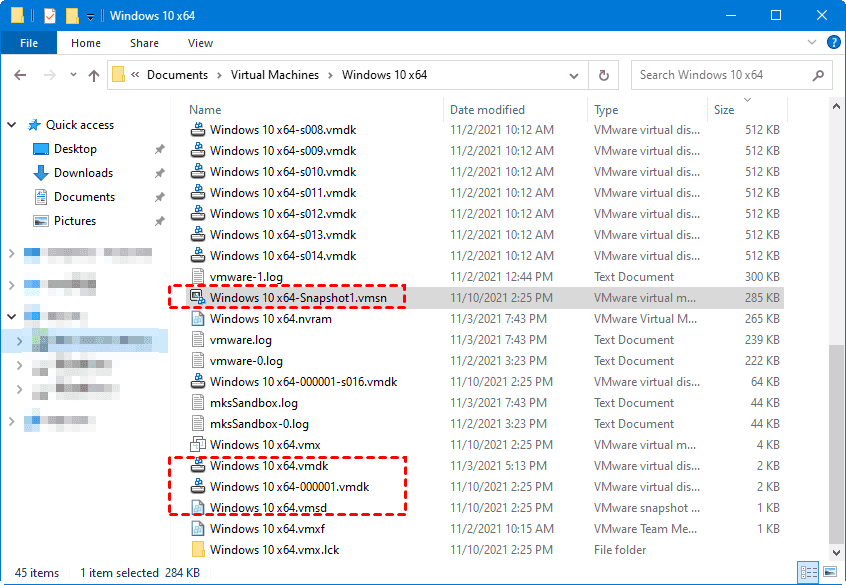Select Windows 10 x64-s013.vmdk file
Viewport: 846px width, 585px height.
tap(283, 235)
